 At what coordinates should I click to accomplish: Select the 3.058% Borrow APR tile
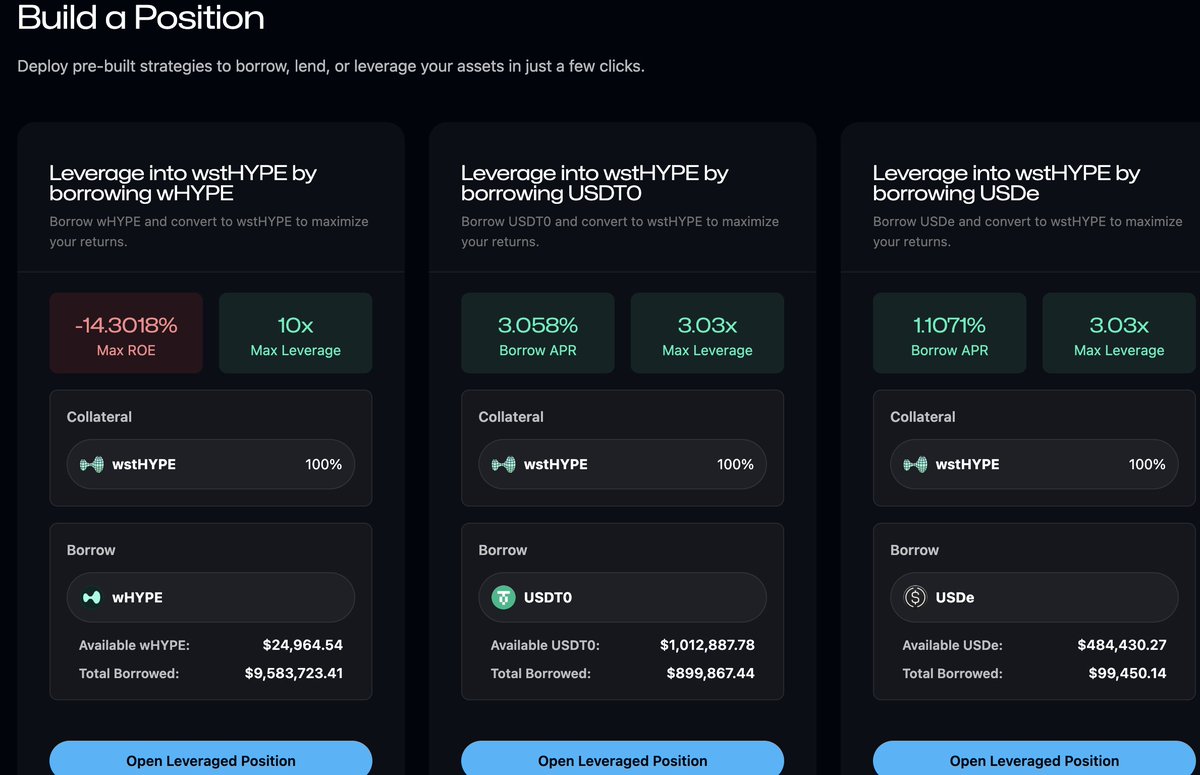538,333
